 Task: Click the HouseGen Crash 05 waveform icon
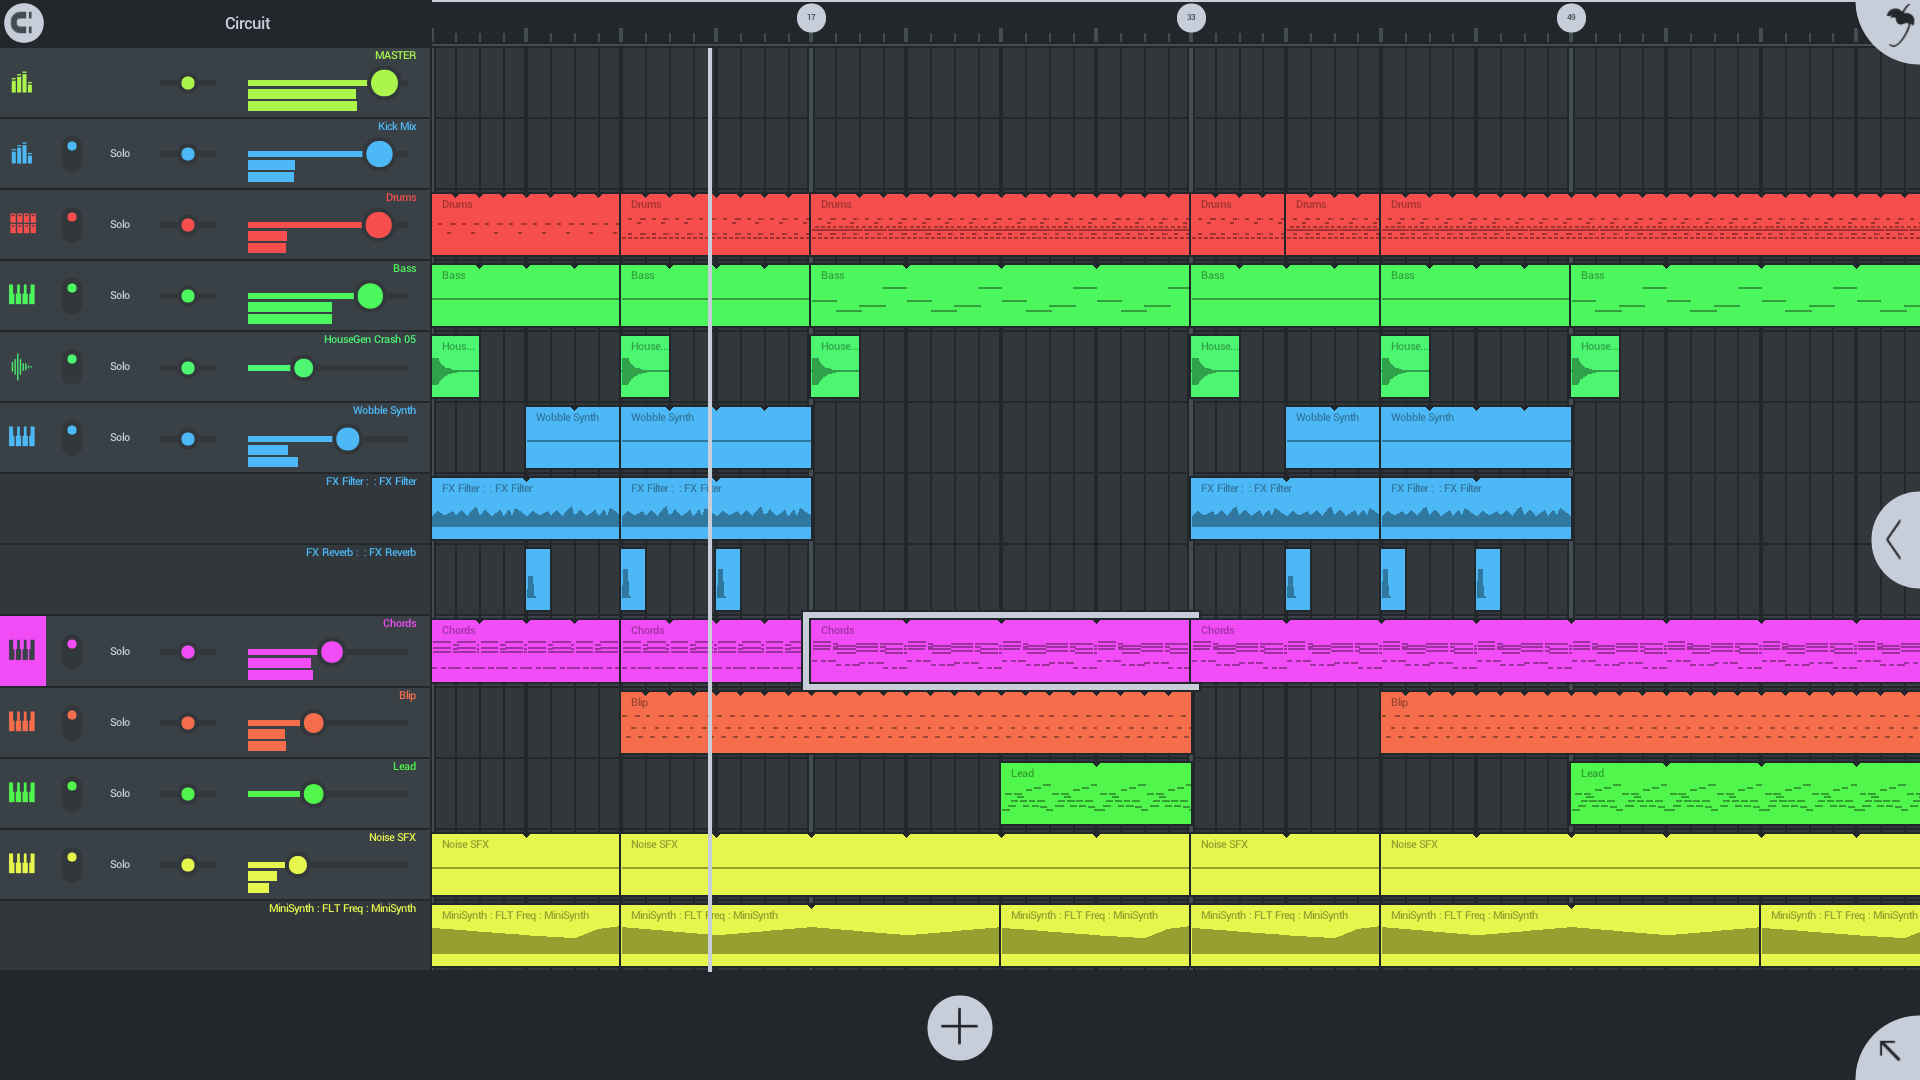[x=22, y=366]
